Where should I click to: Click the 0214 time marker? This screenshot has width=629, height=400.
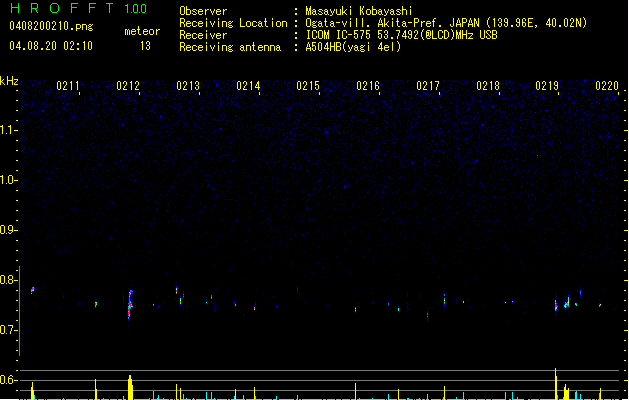pyautogui.click(x=248, y=86)
